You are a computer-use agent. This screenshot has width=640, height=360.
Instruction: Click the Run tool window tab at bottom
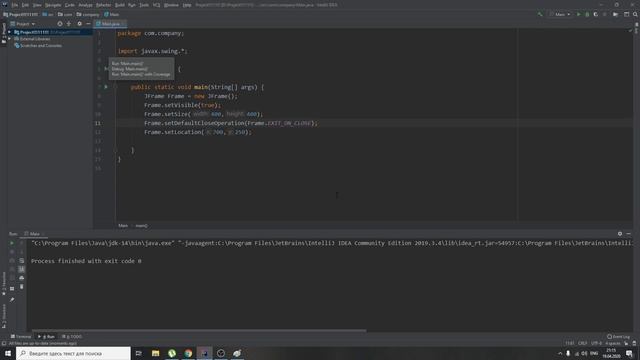[46, 337]
